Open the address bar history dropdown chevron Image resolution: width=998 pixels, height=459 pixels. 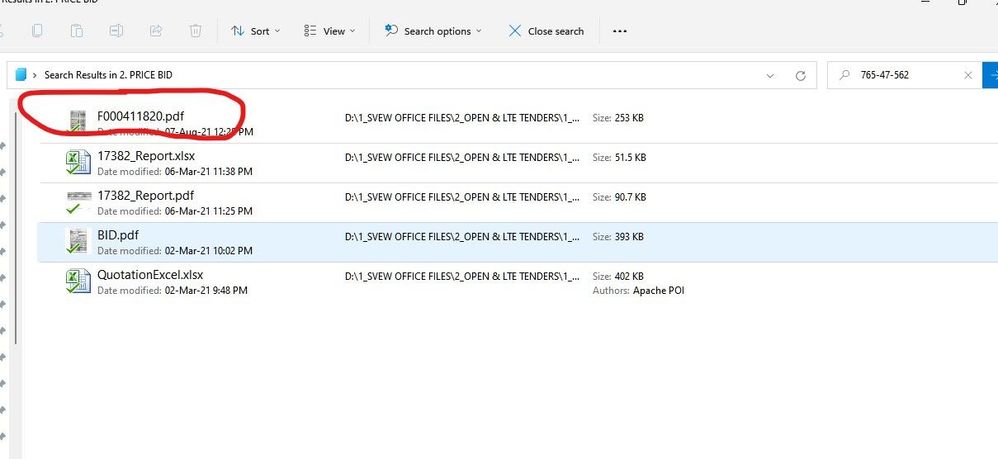click(x=770, y=76)
